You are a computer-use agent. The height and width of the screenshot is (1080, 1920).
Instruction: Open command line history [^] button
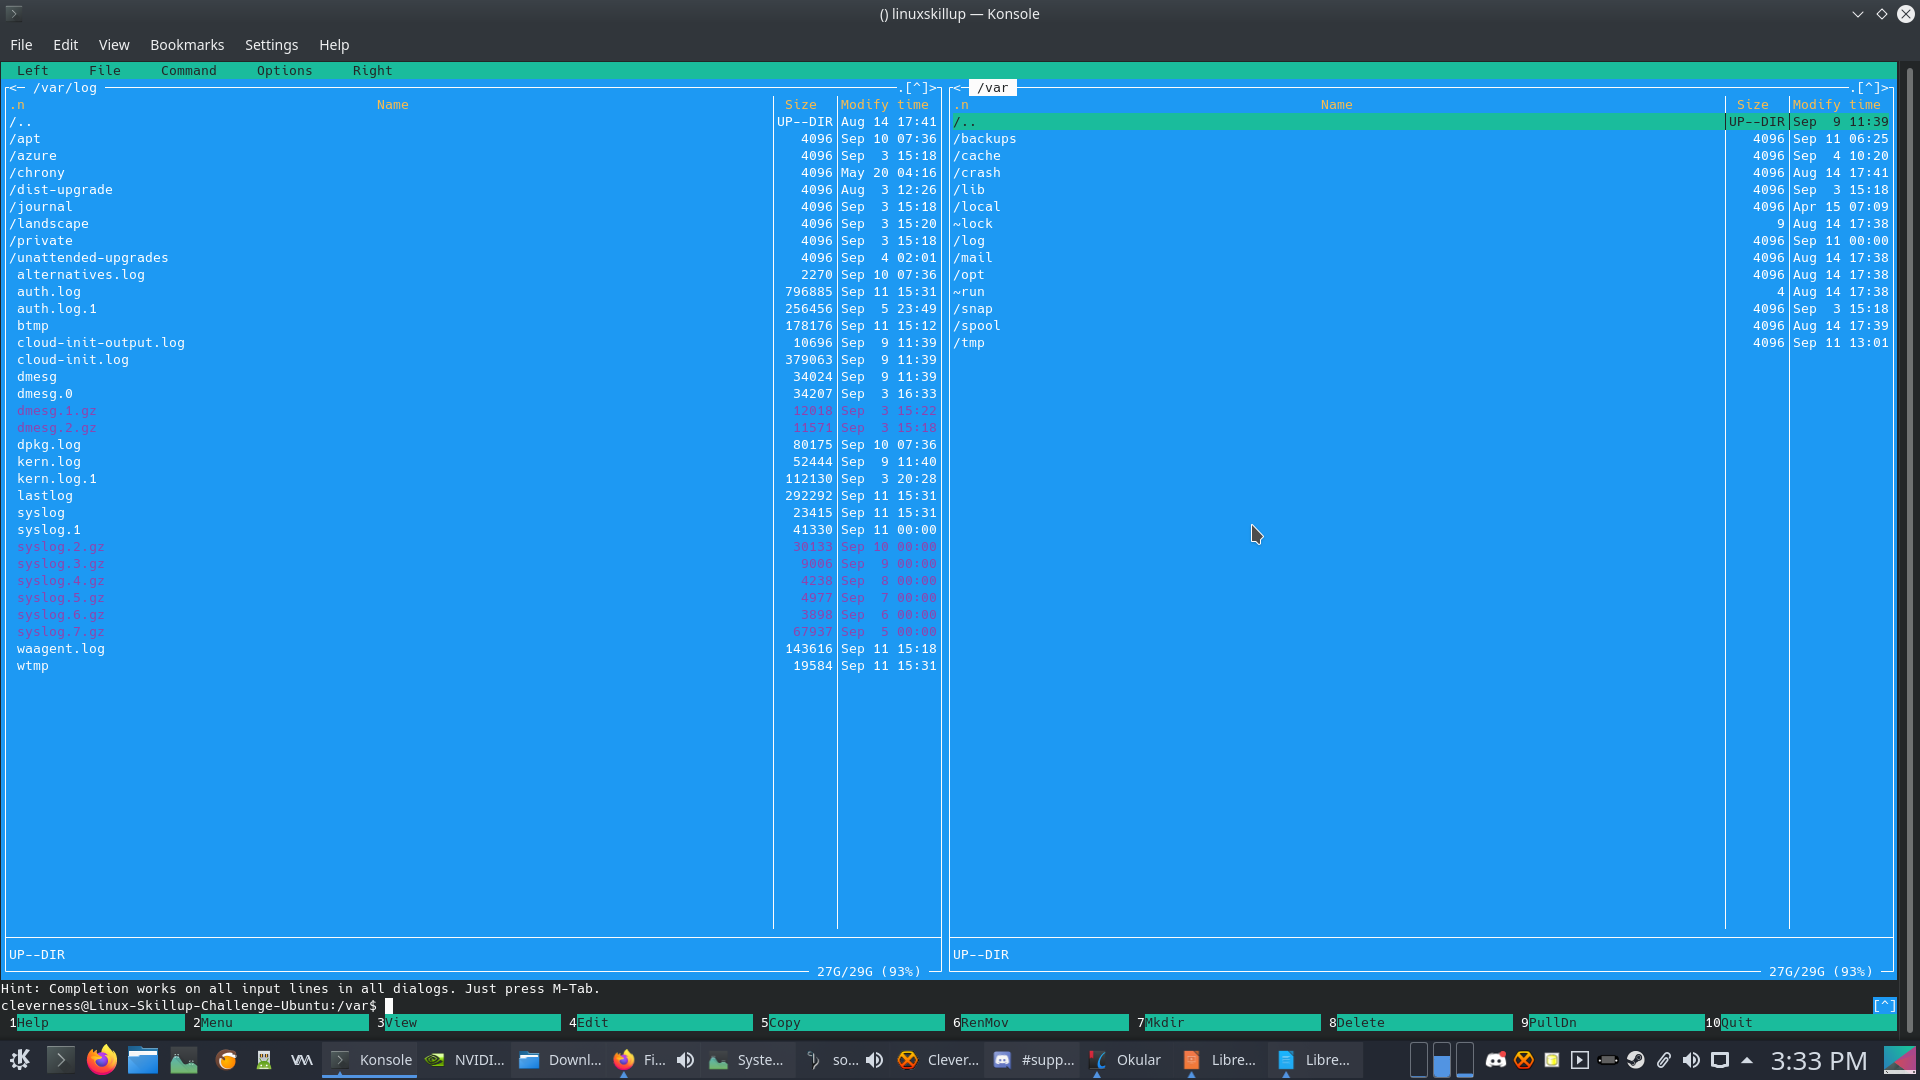pyautogui.click(x=1884, y=1005)
